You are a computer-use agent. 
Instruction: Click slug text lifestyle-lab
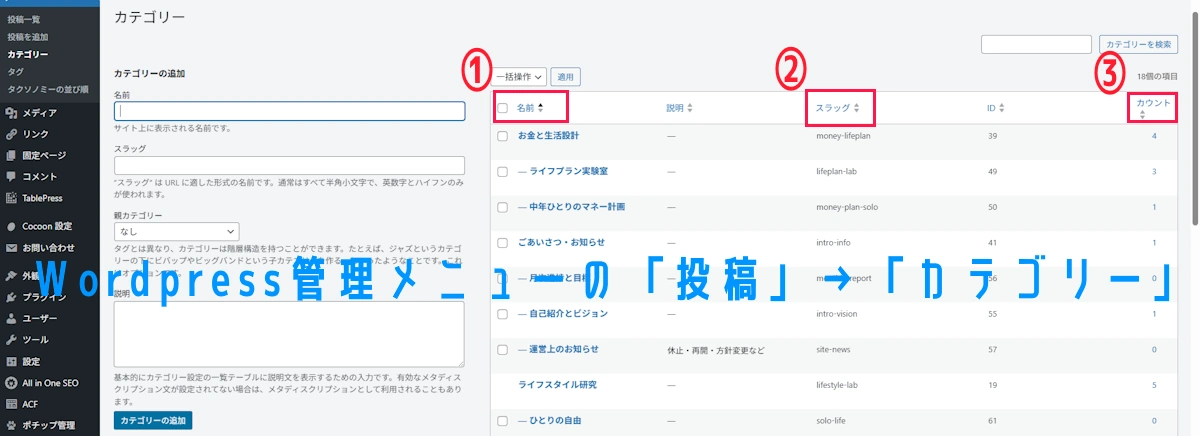click(838, 385)
